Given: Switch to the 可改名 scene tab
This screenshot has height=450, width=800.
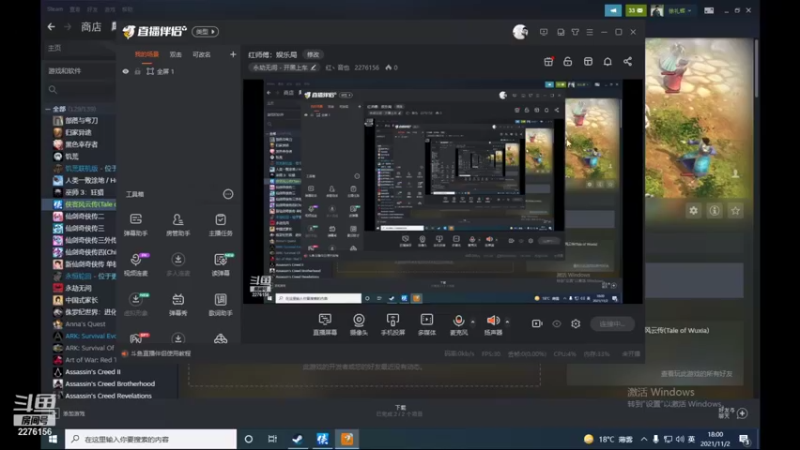Looking at the screenshot, I should click(202, 54).
